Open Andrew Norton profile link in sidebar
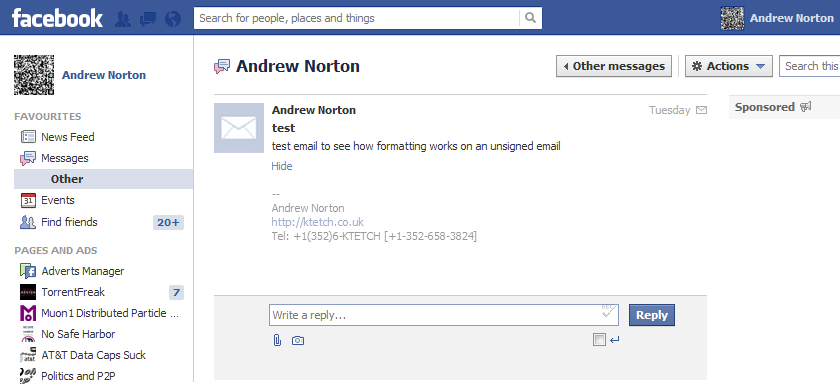 click(x=104, y=75)
